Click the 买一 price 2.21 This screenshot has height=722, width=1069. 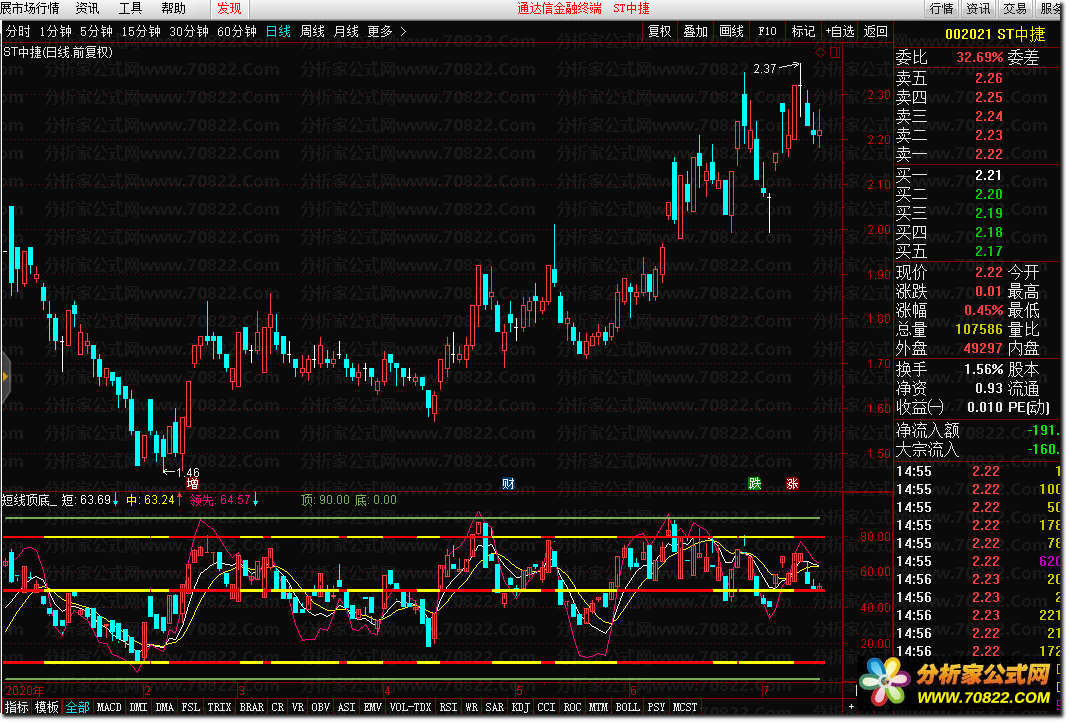click(989, 175)
